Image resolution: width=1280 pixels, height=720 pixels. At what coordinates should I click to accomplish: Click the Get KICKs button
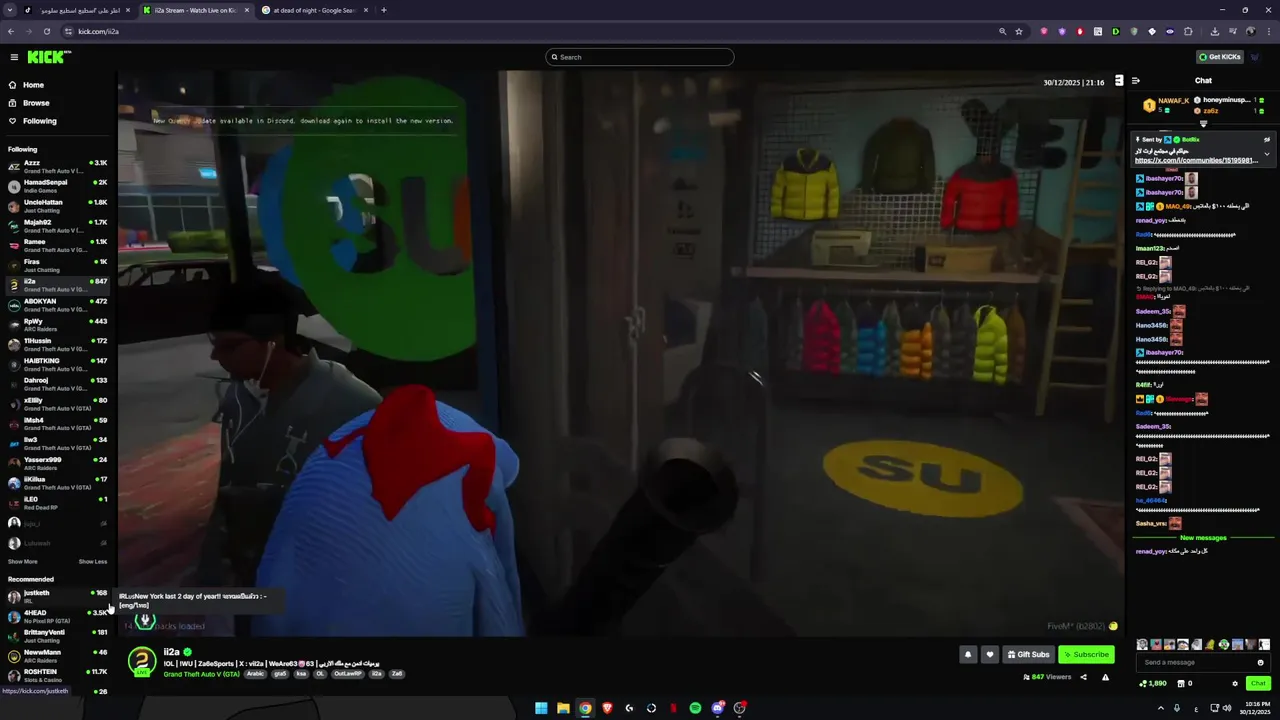[1220, 57]
